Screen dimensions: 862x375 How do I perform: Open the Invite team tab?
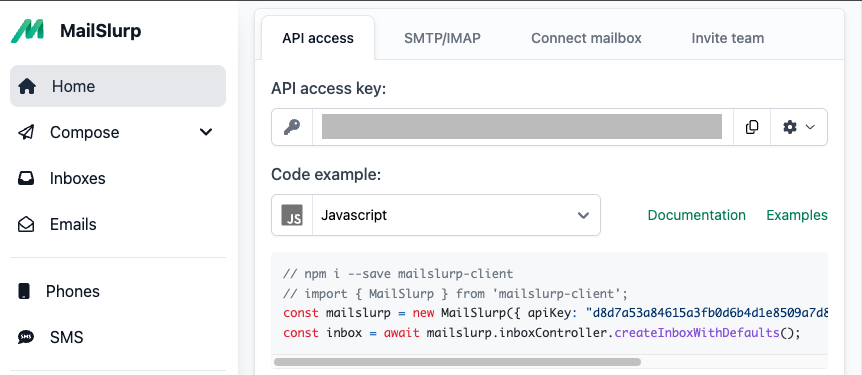(x=727, y=38)
